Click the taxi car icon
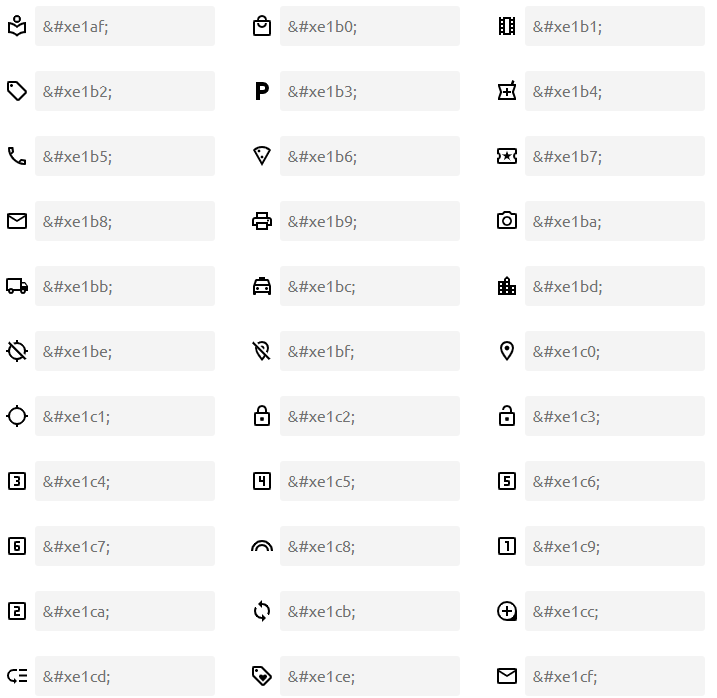This screenshot has height=698, width=717. [x=262, y=286]
